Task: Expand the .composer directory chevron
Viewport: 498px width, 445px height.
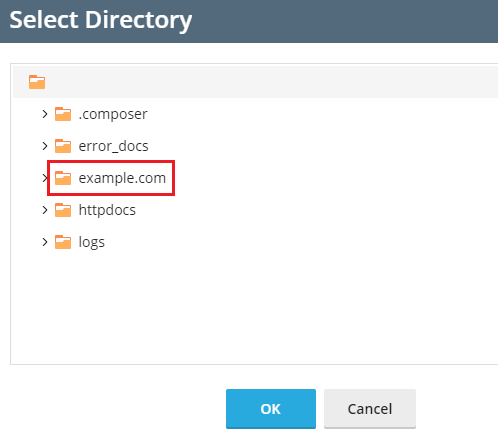Action: [x=45, y=114]
